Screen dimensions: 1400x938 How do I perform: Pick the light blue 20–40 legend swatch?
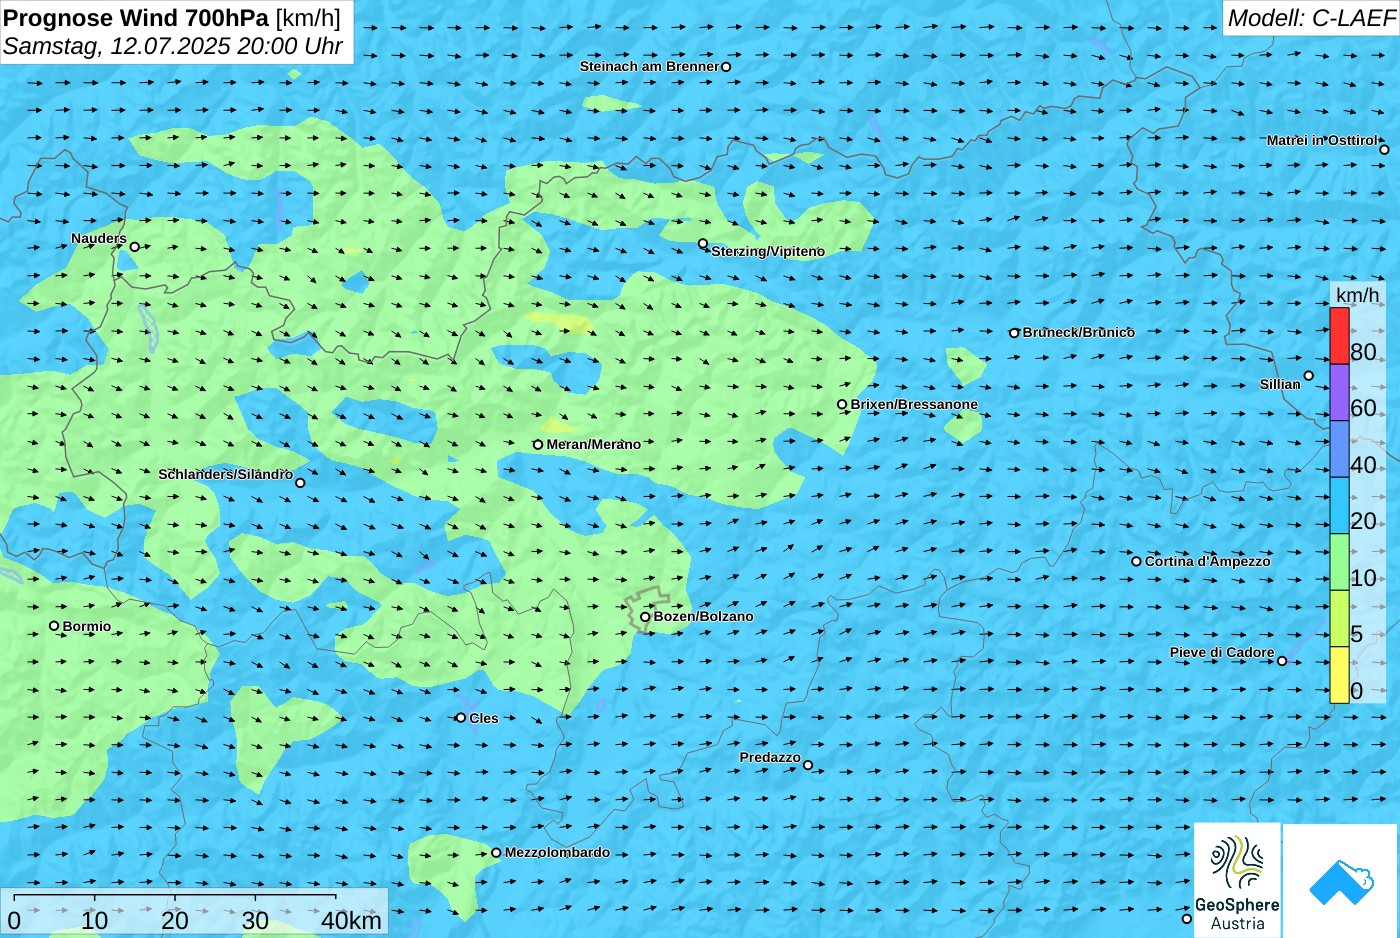click(1339, 505)
